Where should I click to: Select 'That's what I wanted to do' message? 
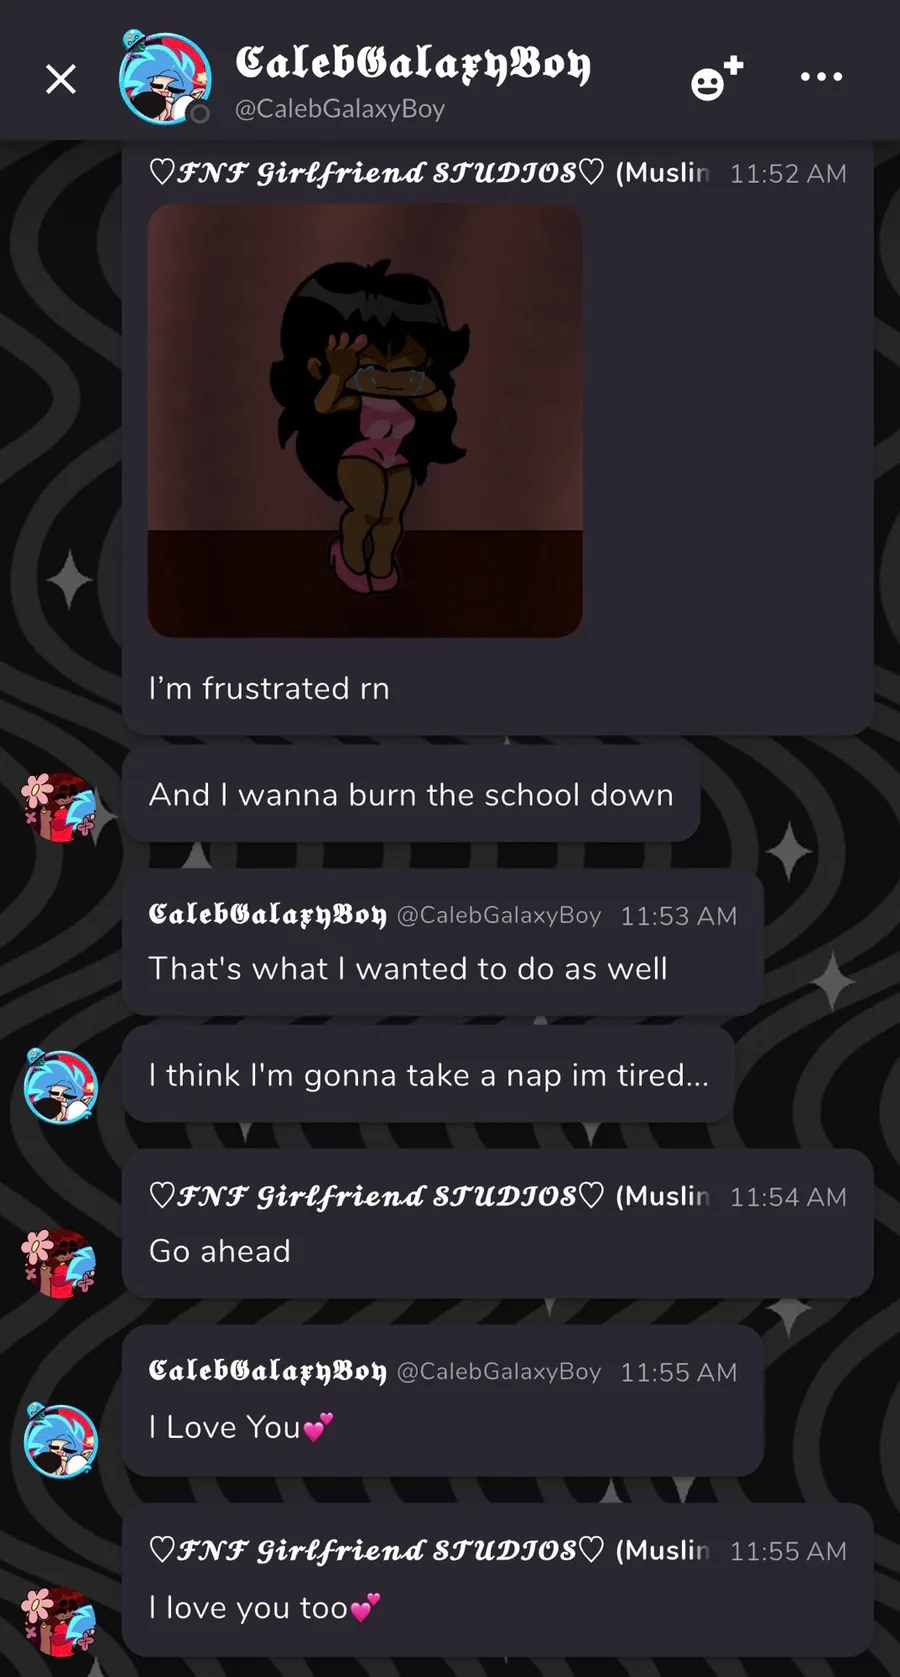pos(442,942)
